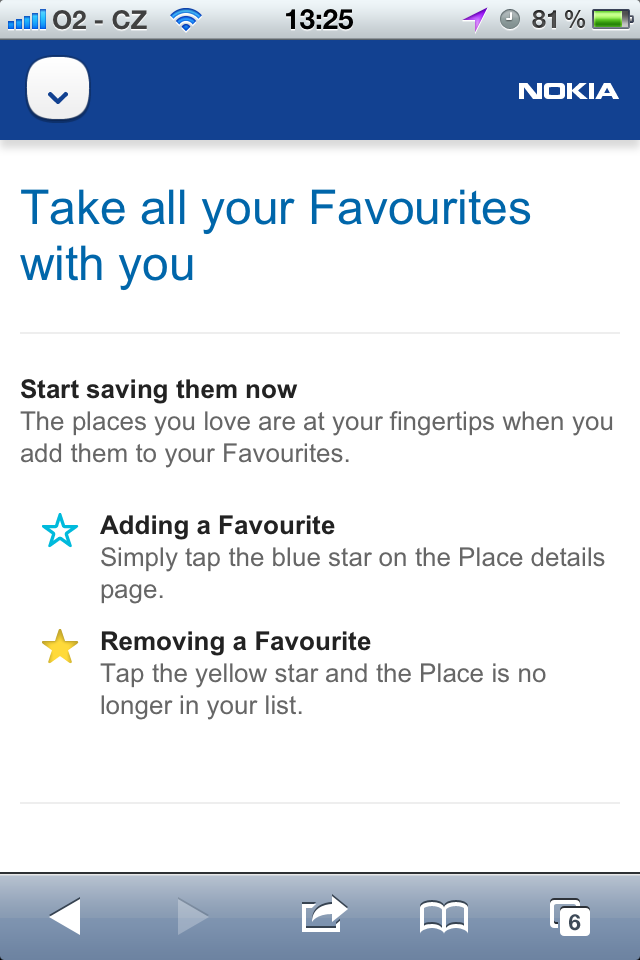Screen dimensions: 640x960
Task: Open the Safari share menu
Action: pos(323,913)
